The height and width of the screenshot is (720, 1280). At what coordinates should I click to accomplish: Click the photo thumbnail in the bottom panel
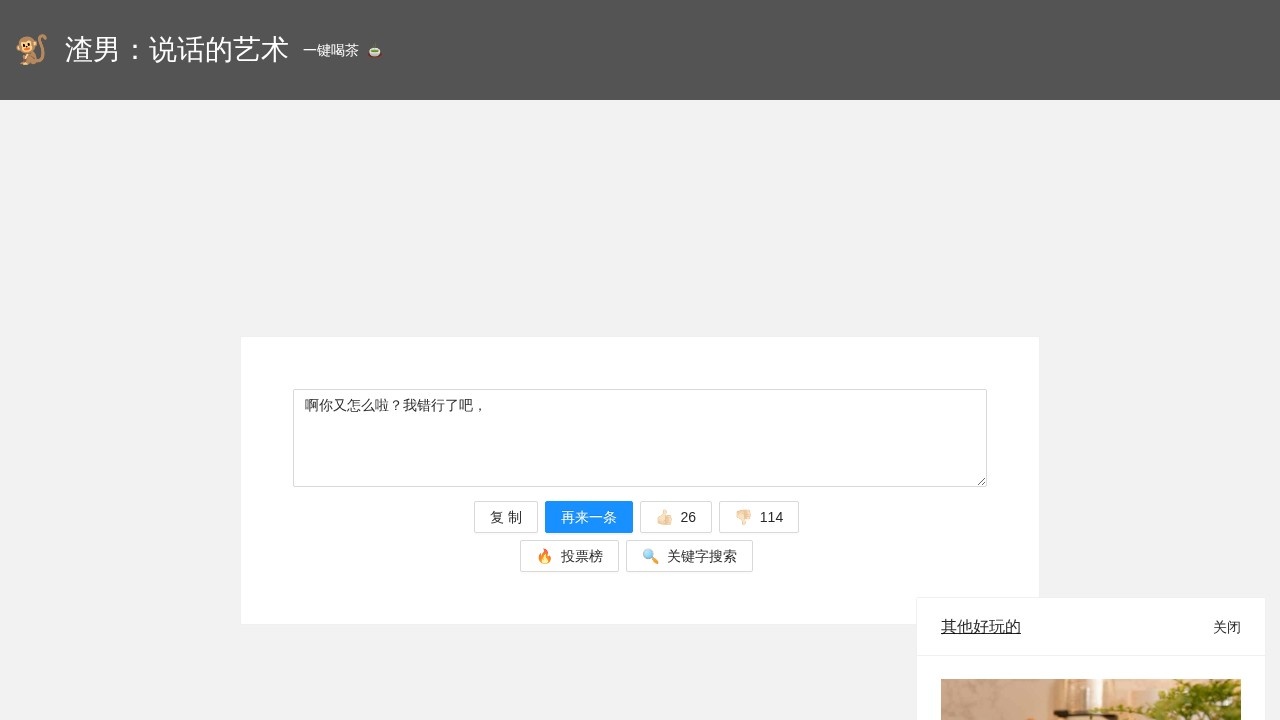1090,700
